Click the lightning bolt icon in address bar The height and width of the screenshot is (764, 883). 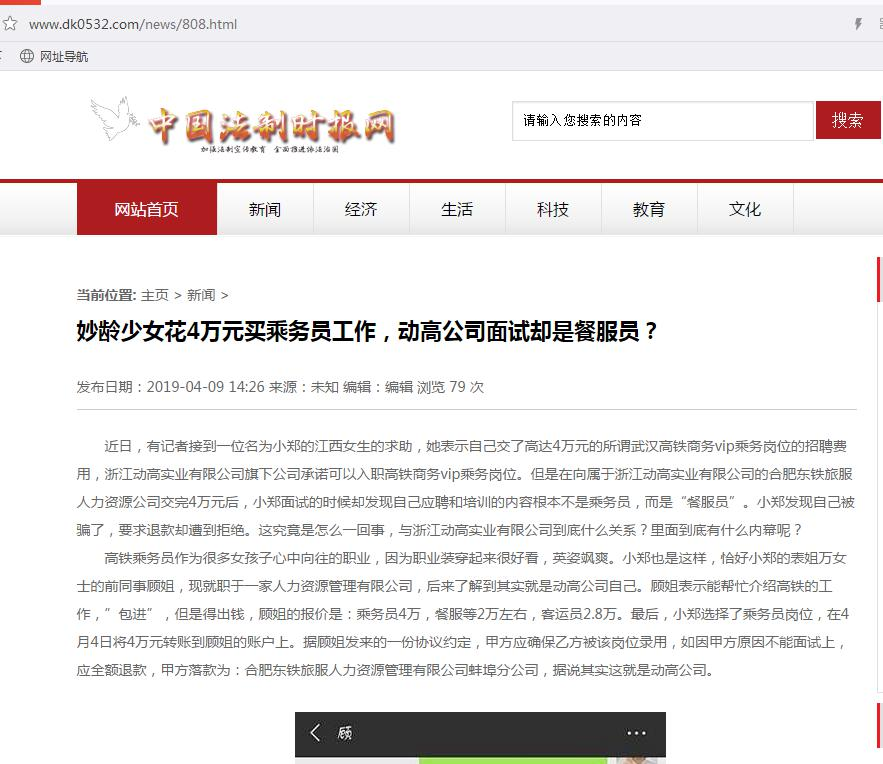(857, 24)
